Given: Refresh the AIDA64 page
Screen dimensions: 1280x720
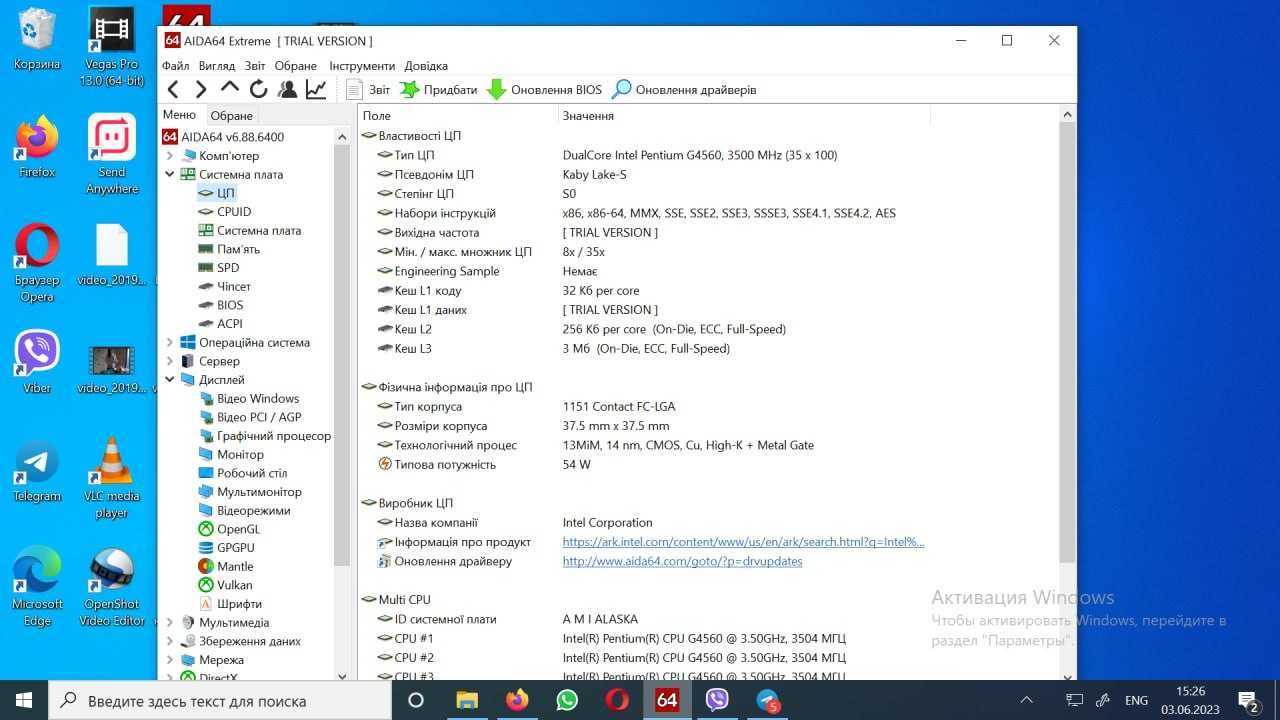Looking at the screenshot, I should [259, 90].
